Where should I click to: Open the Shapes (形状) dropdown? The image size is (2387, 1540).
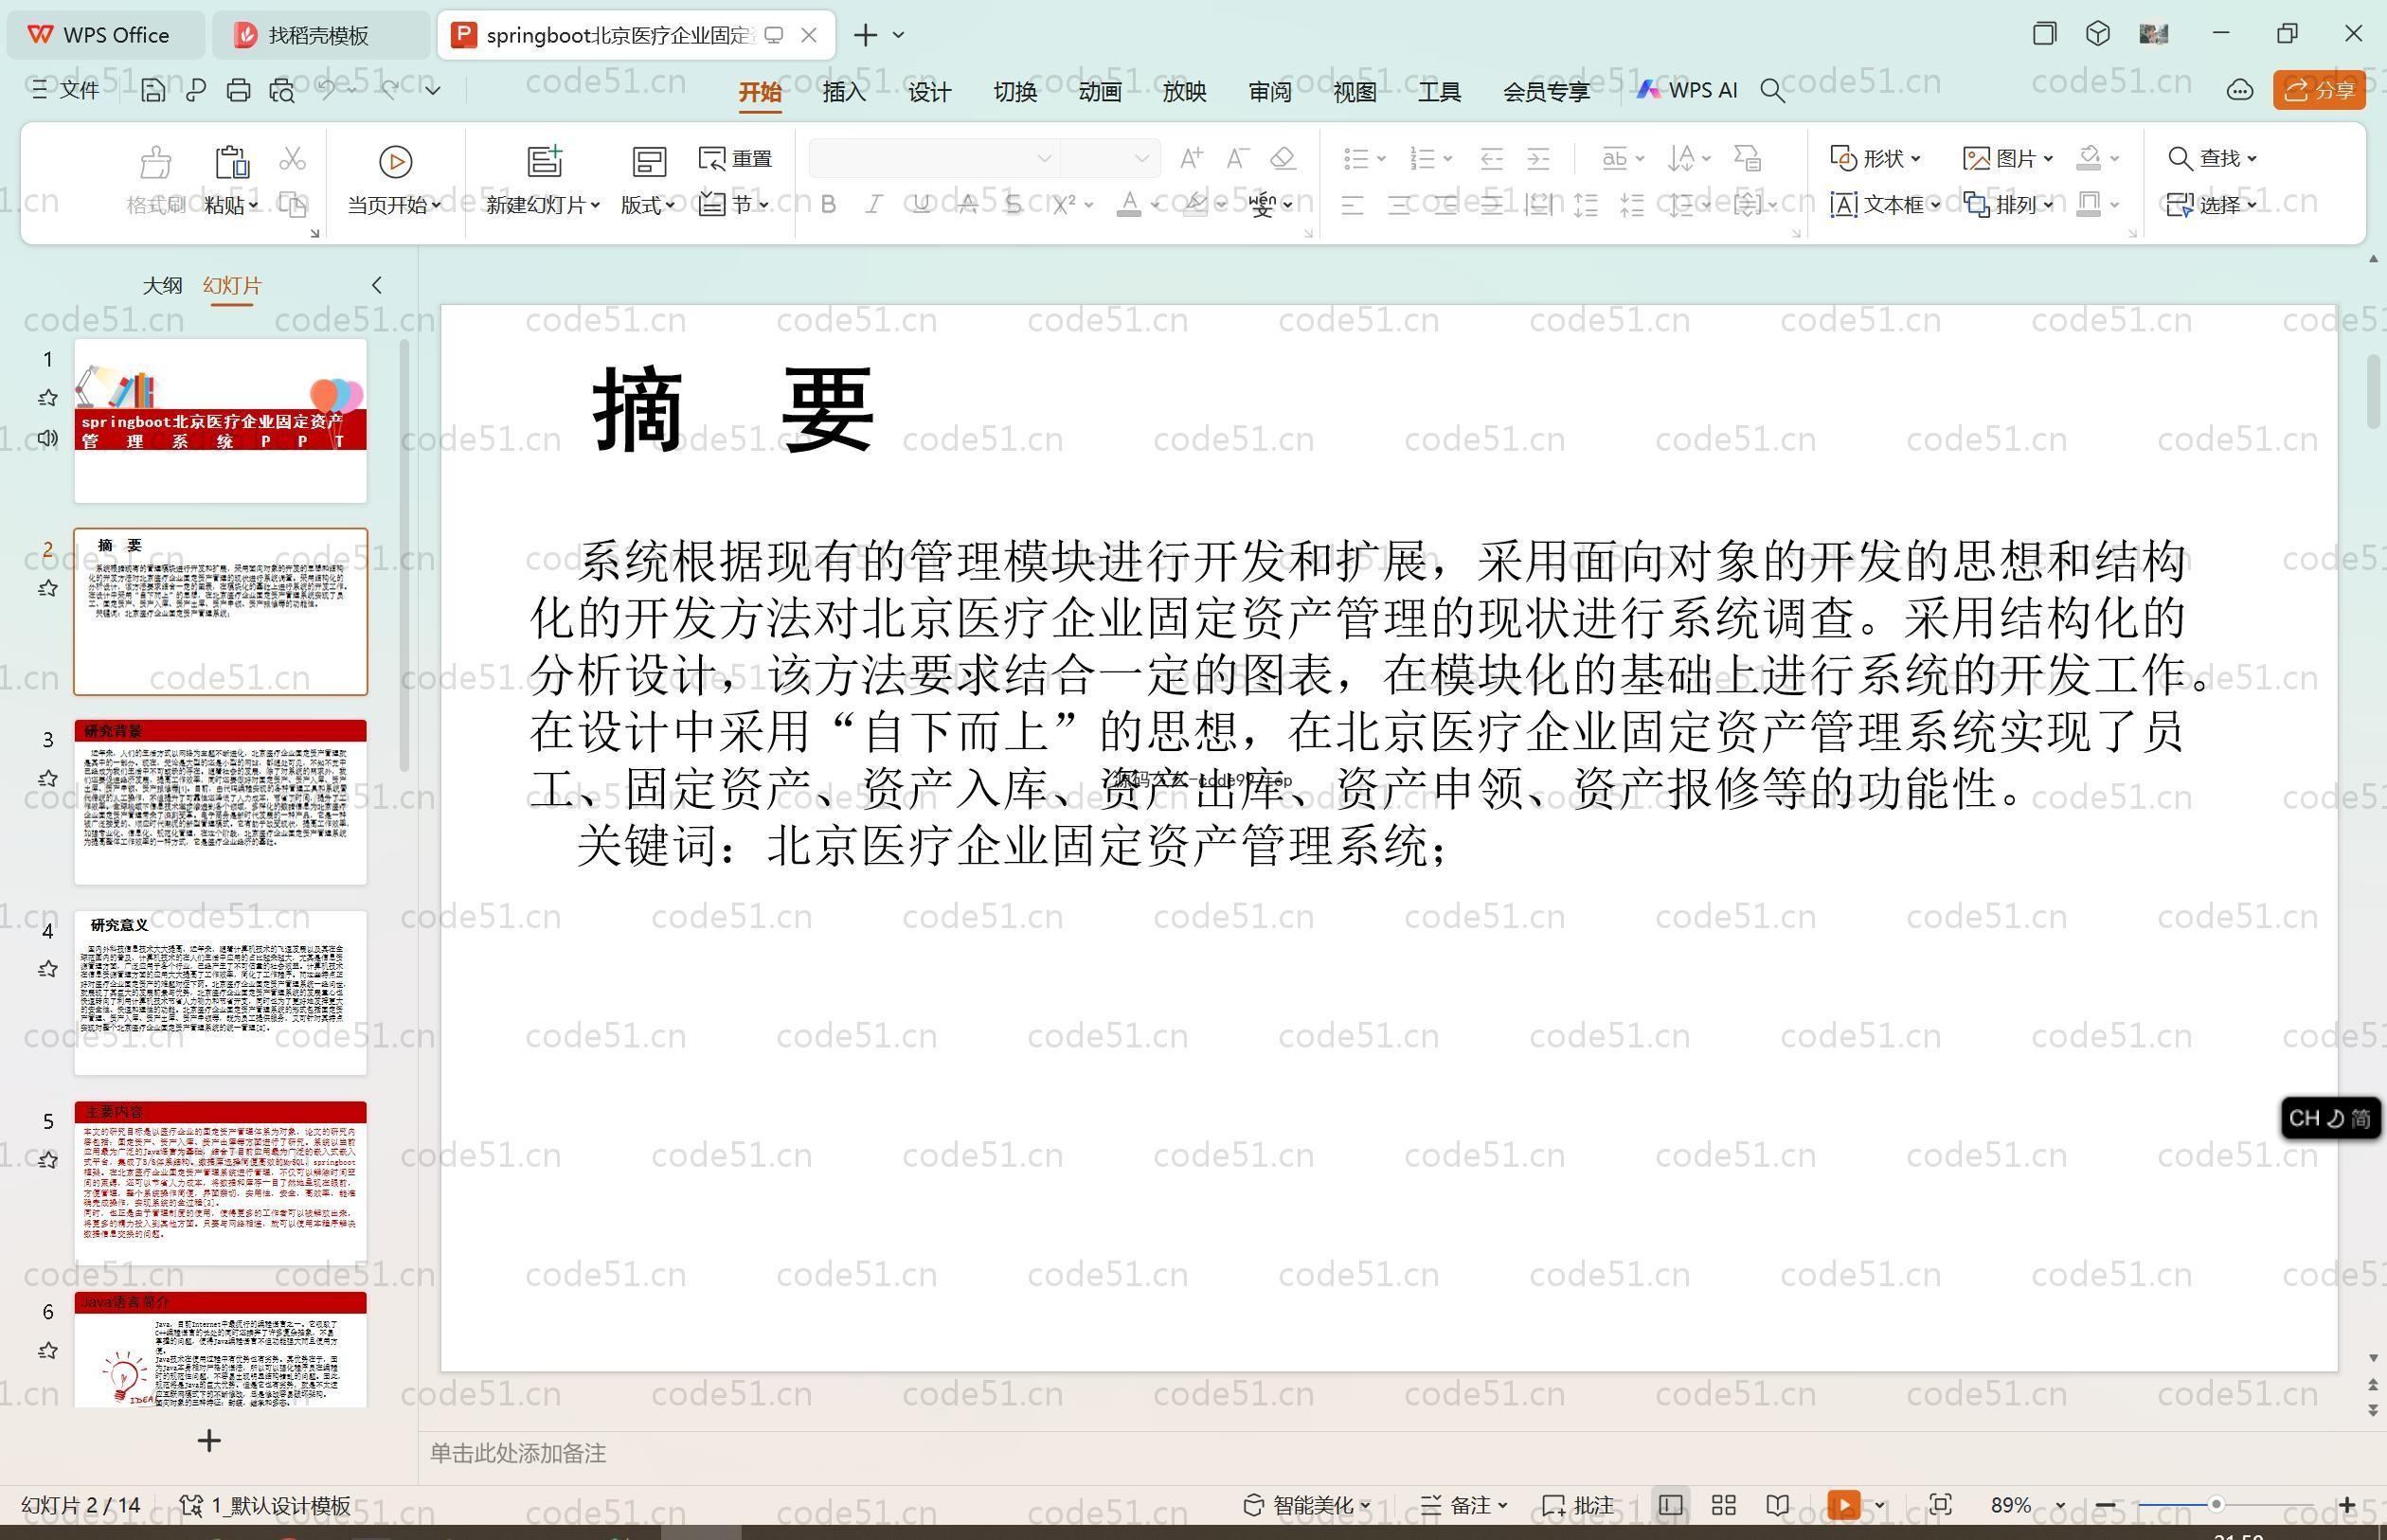[1875, 158]
